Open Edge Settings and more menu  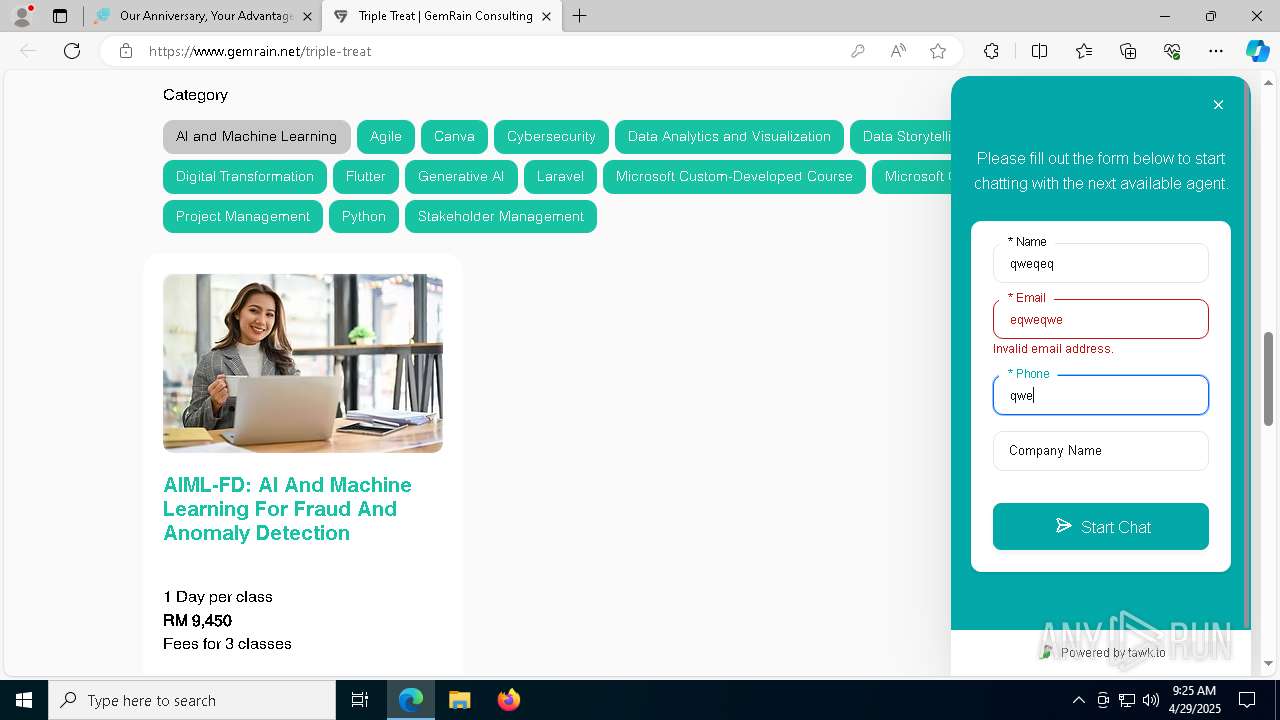[x=1216, y=51]
